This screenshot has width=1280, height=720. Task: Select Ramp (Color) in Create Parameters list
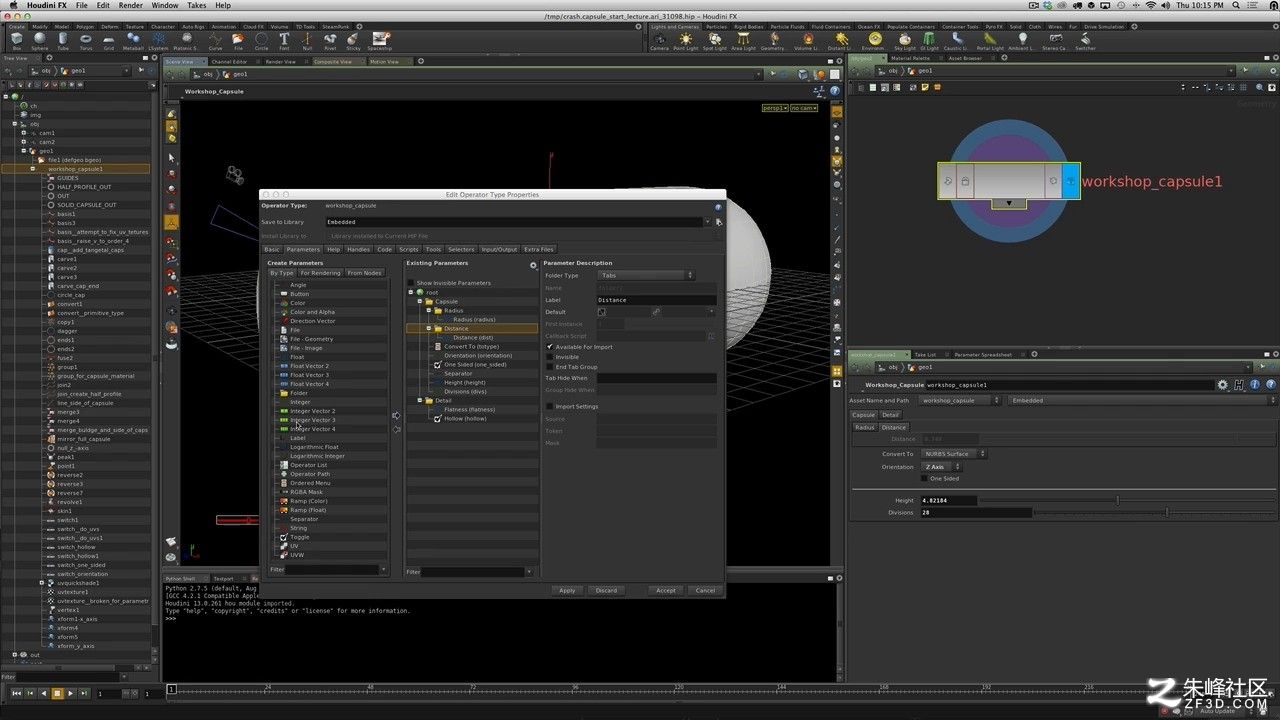pyautogui.click(x=308, y=501)
